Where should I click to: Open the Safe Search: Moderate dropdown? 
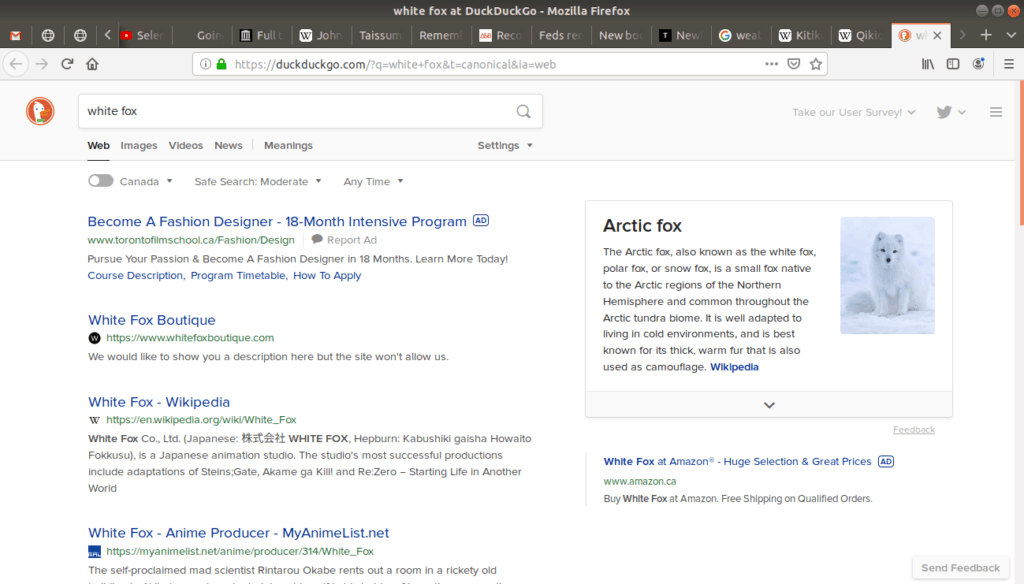(x=258, y=182)
